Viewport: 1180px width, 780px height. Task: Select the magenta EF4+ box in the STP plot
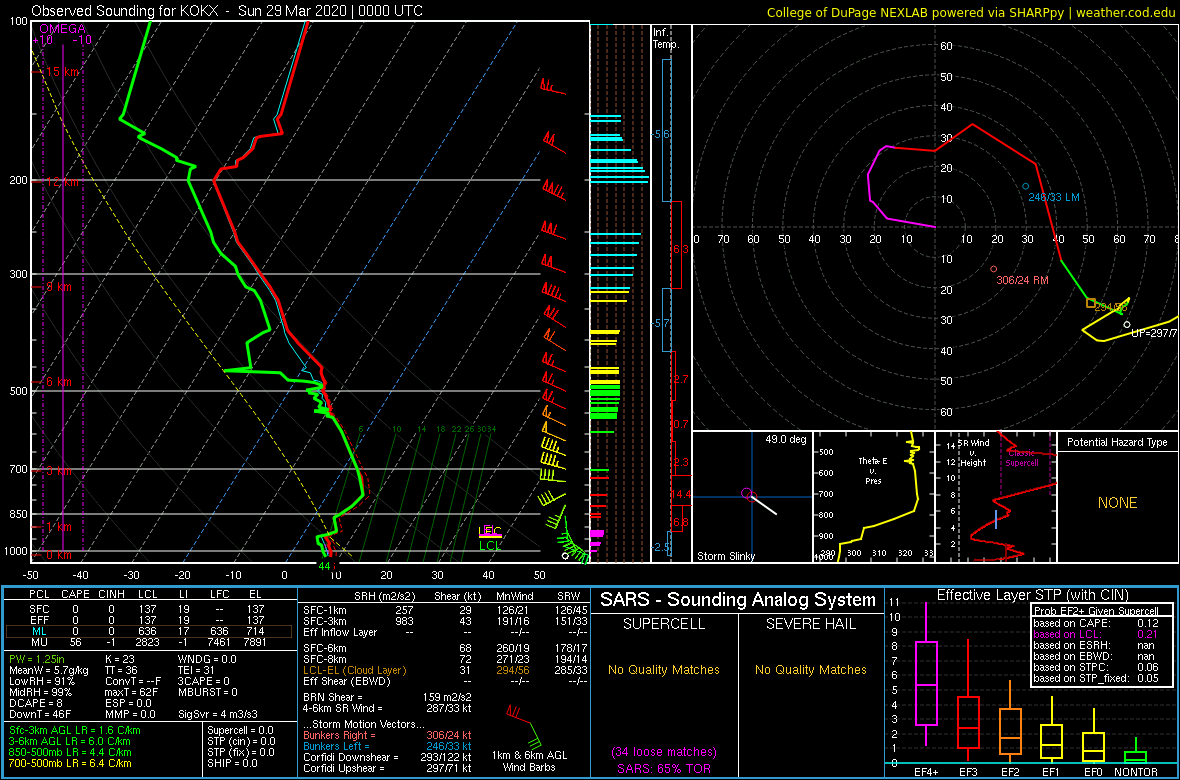(926, 683)
